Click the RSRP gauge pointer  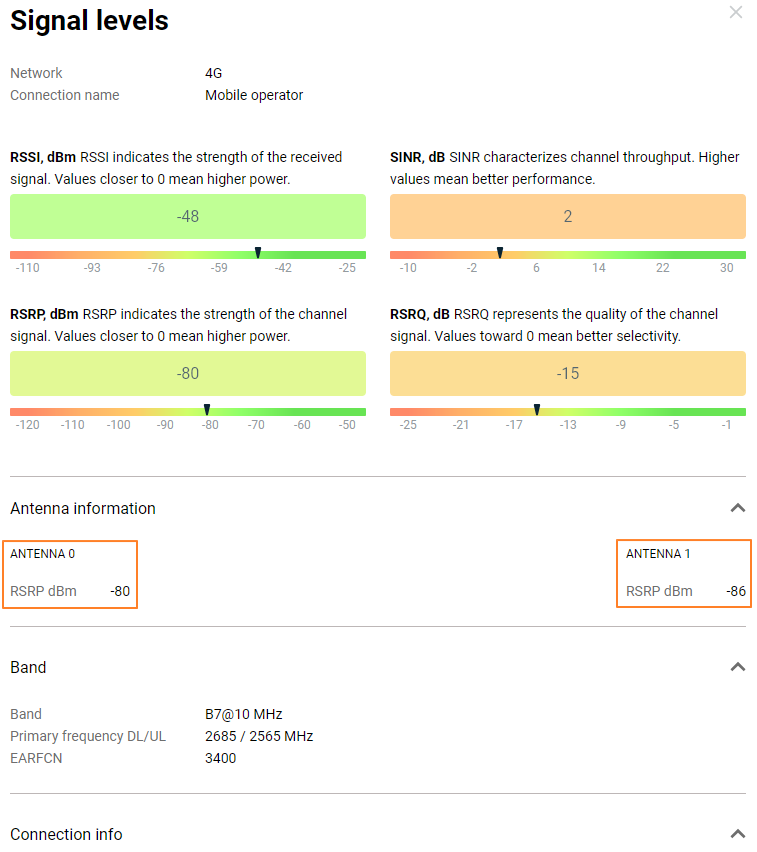pyautogui.click(x=207, y=410)
